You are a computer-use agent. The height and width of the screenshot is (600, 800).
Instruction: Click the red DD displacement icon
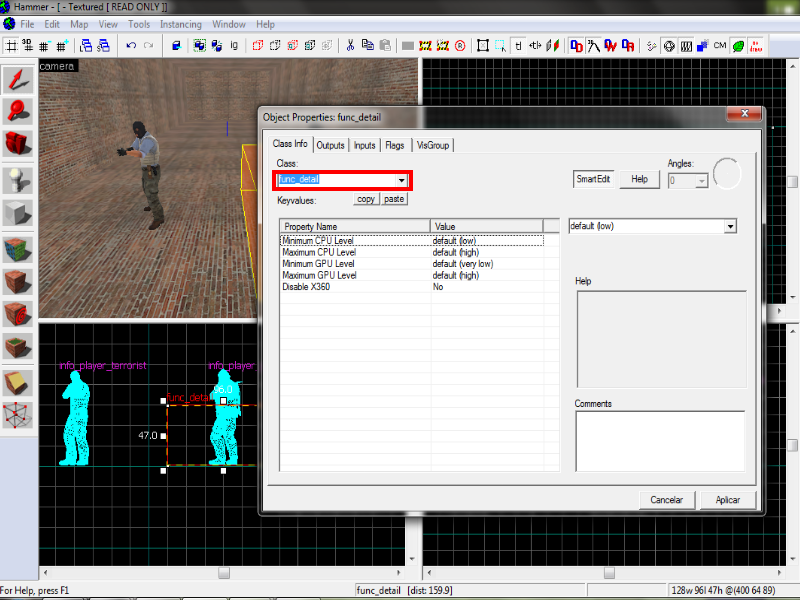(x=577, y=46)
